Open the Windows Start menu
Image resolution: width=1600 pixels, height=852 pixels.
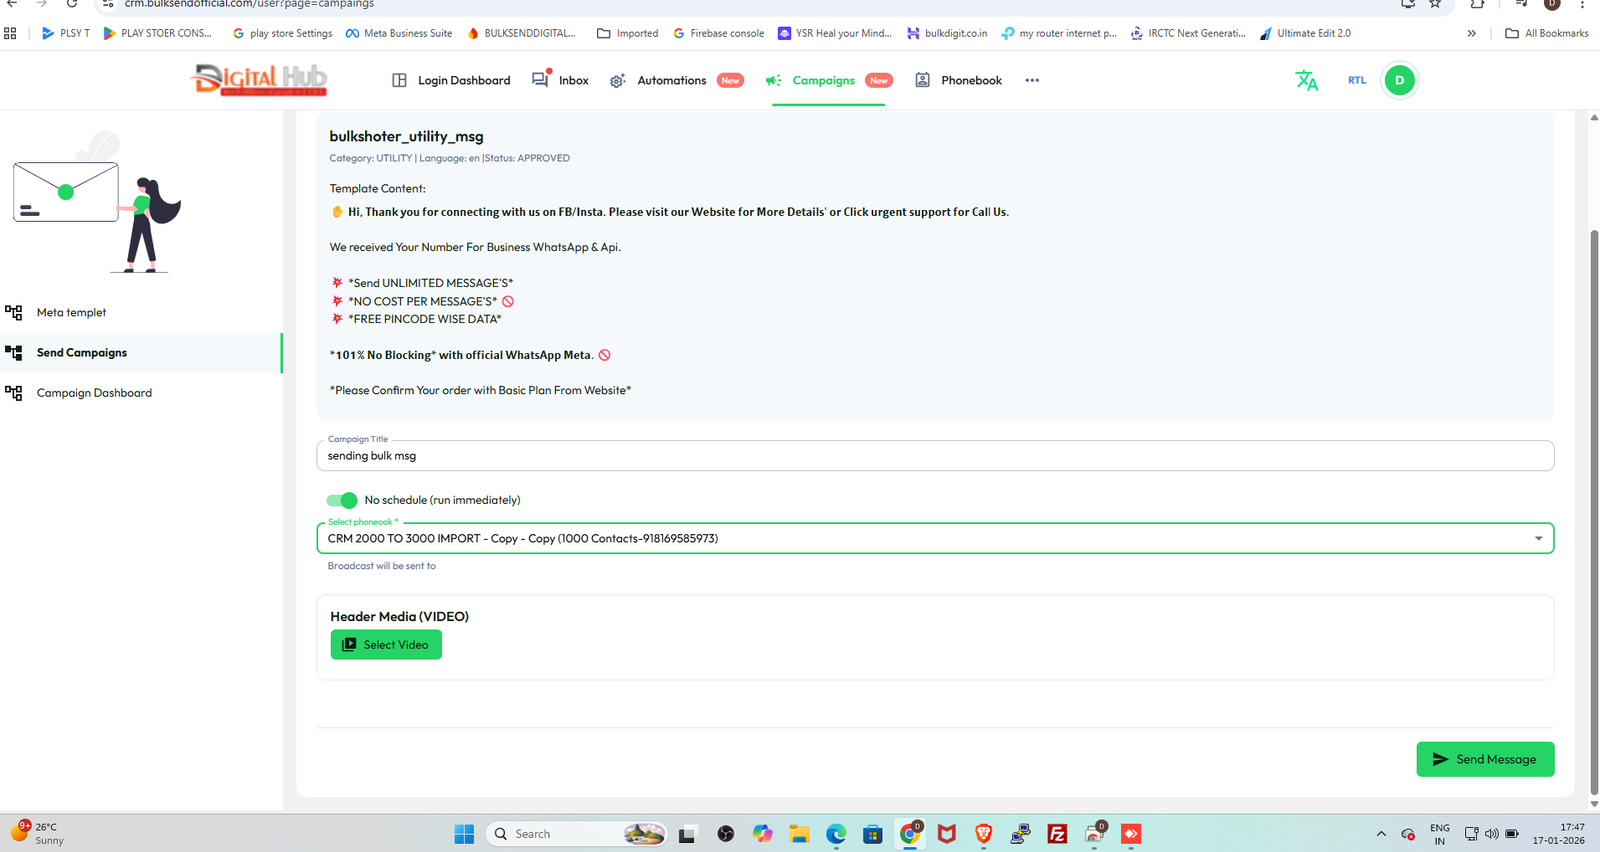click(464, 834)
